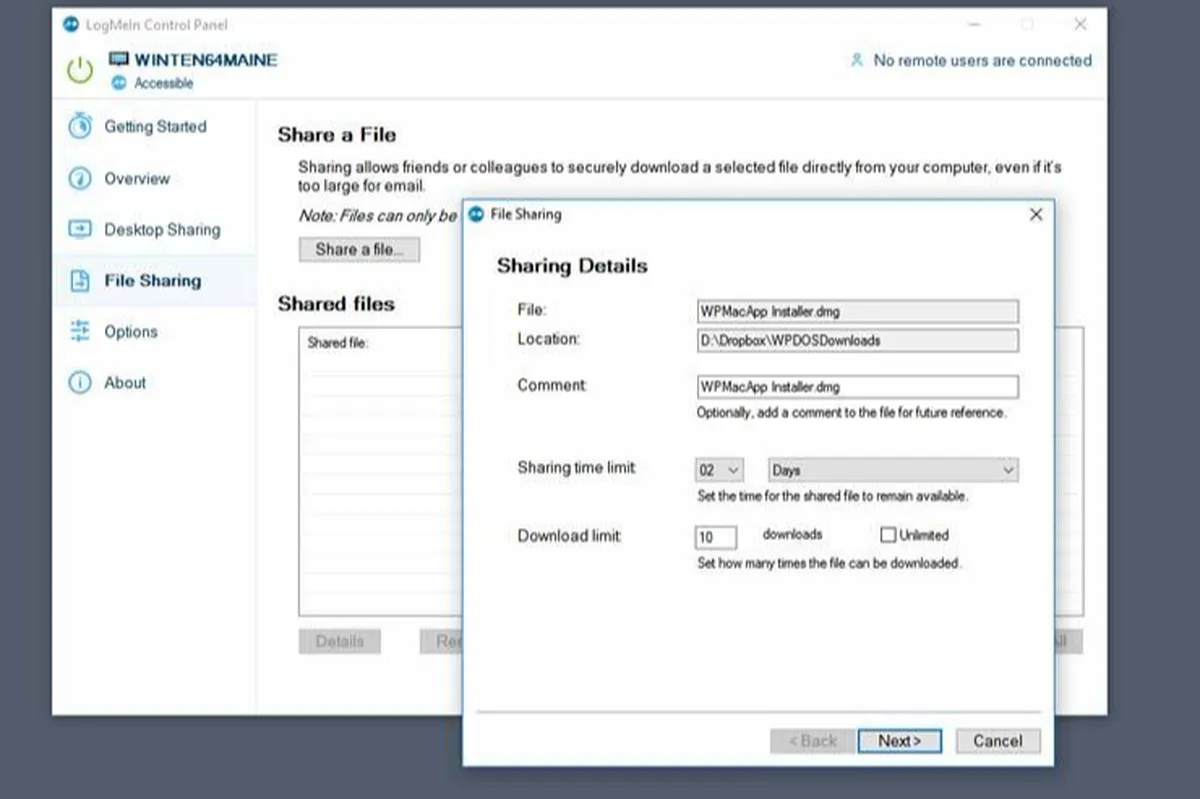Click the download limit number field
This screenshot has width=1200, height=799.
[x=715, y=537]
